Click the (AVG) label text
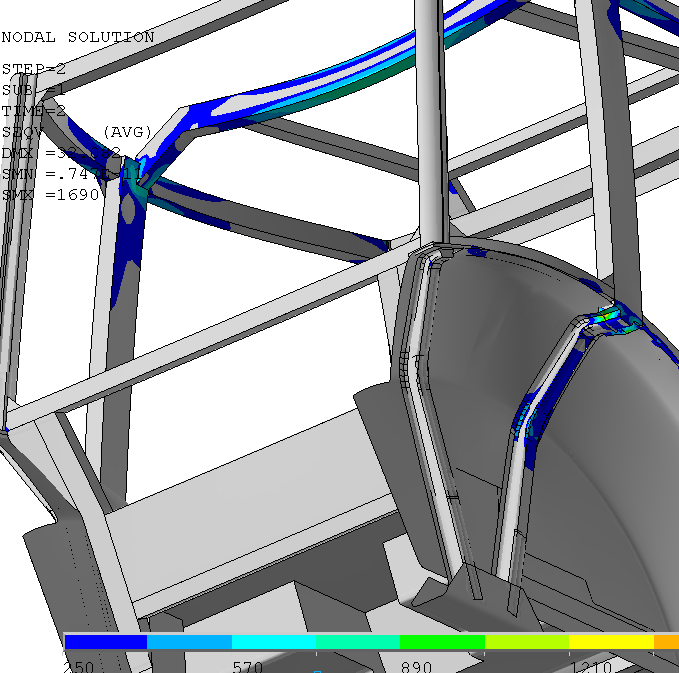 click(128, 132)
